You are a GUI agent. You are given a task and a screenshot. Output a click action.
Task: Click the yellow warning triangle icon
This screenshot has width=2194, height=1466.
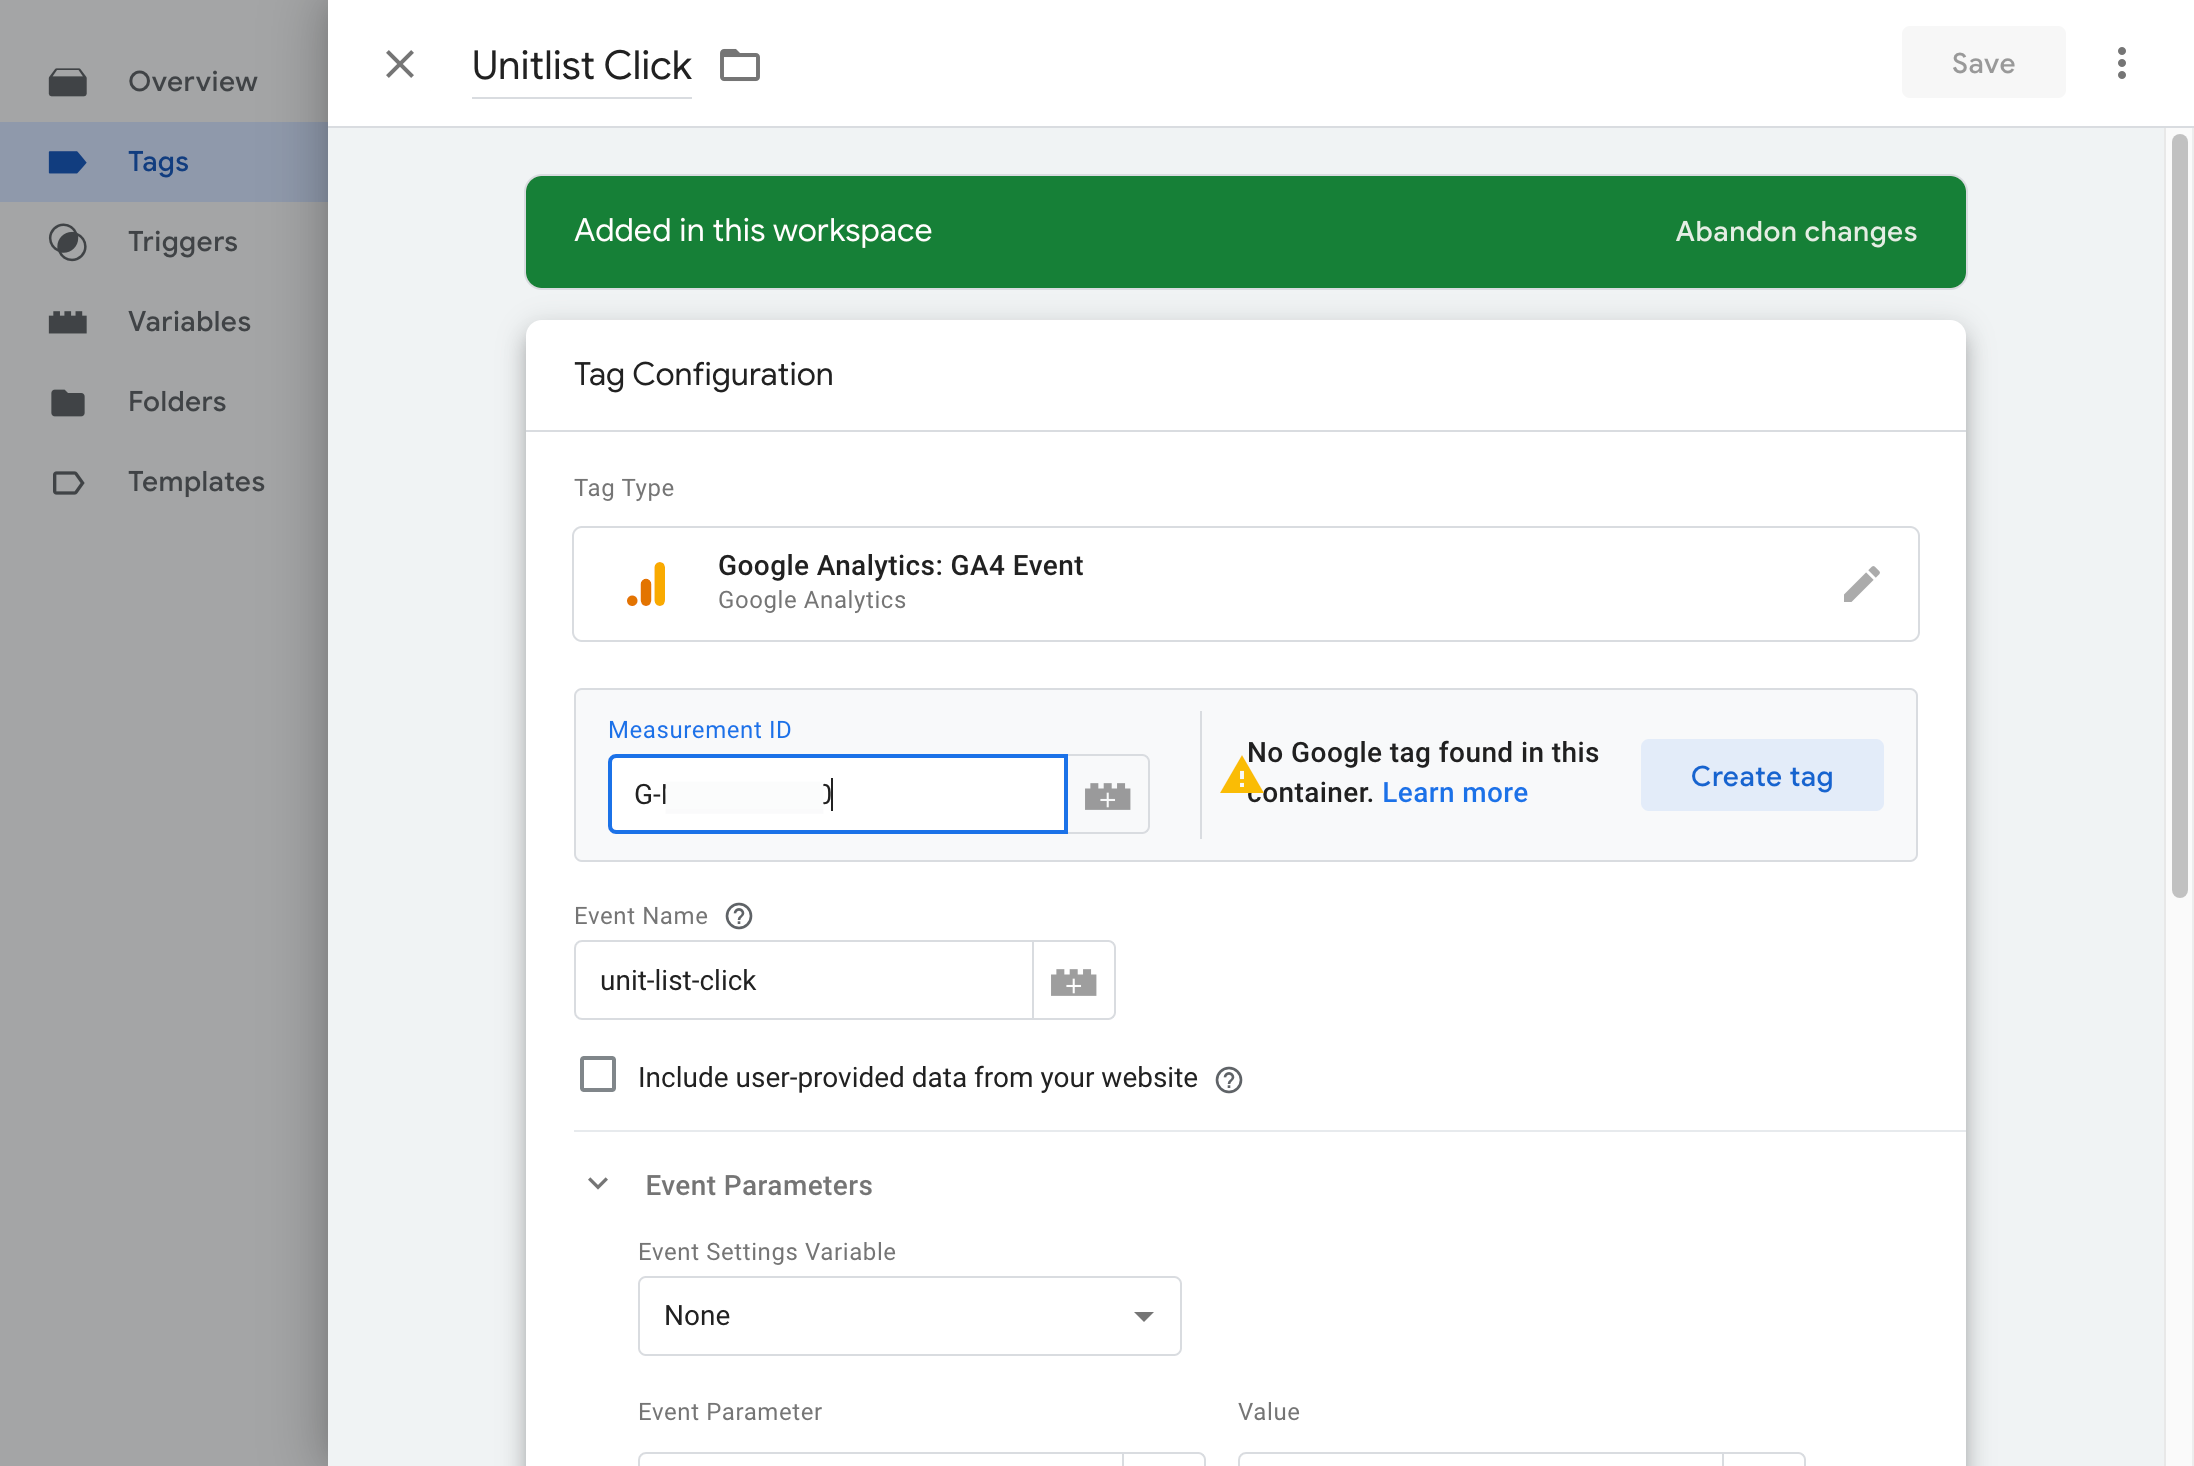[x=1241, y=776]
